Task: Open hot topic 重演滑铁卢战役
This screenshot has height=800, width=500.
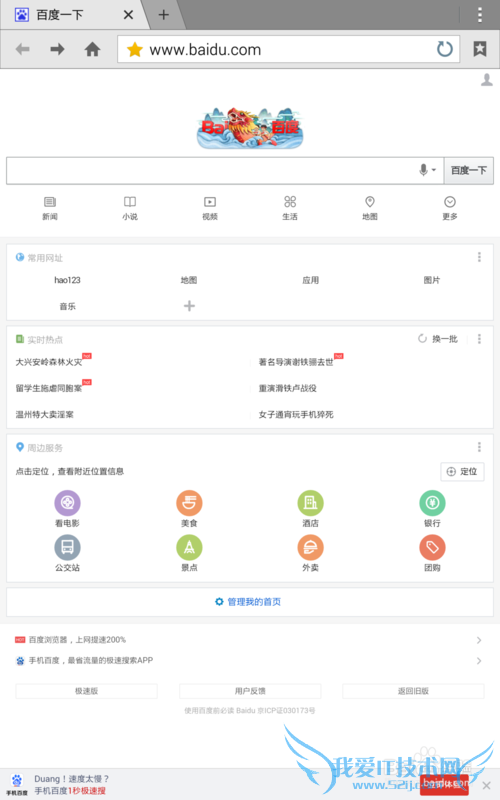Action: coord(288,388)
